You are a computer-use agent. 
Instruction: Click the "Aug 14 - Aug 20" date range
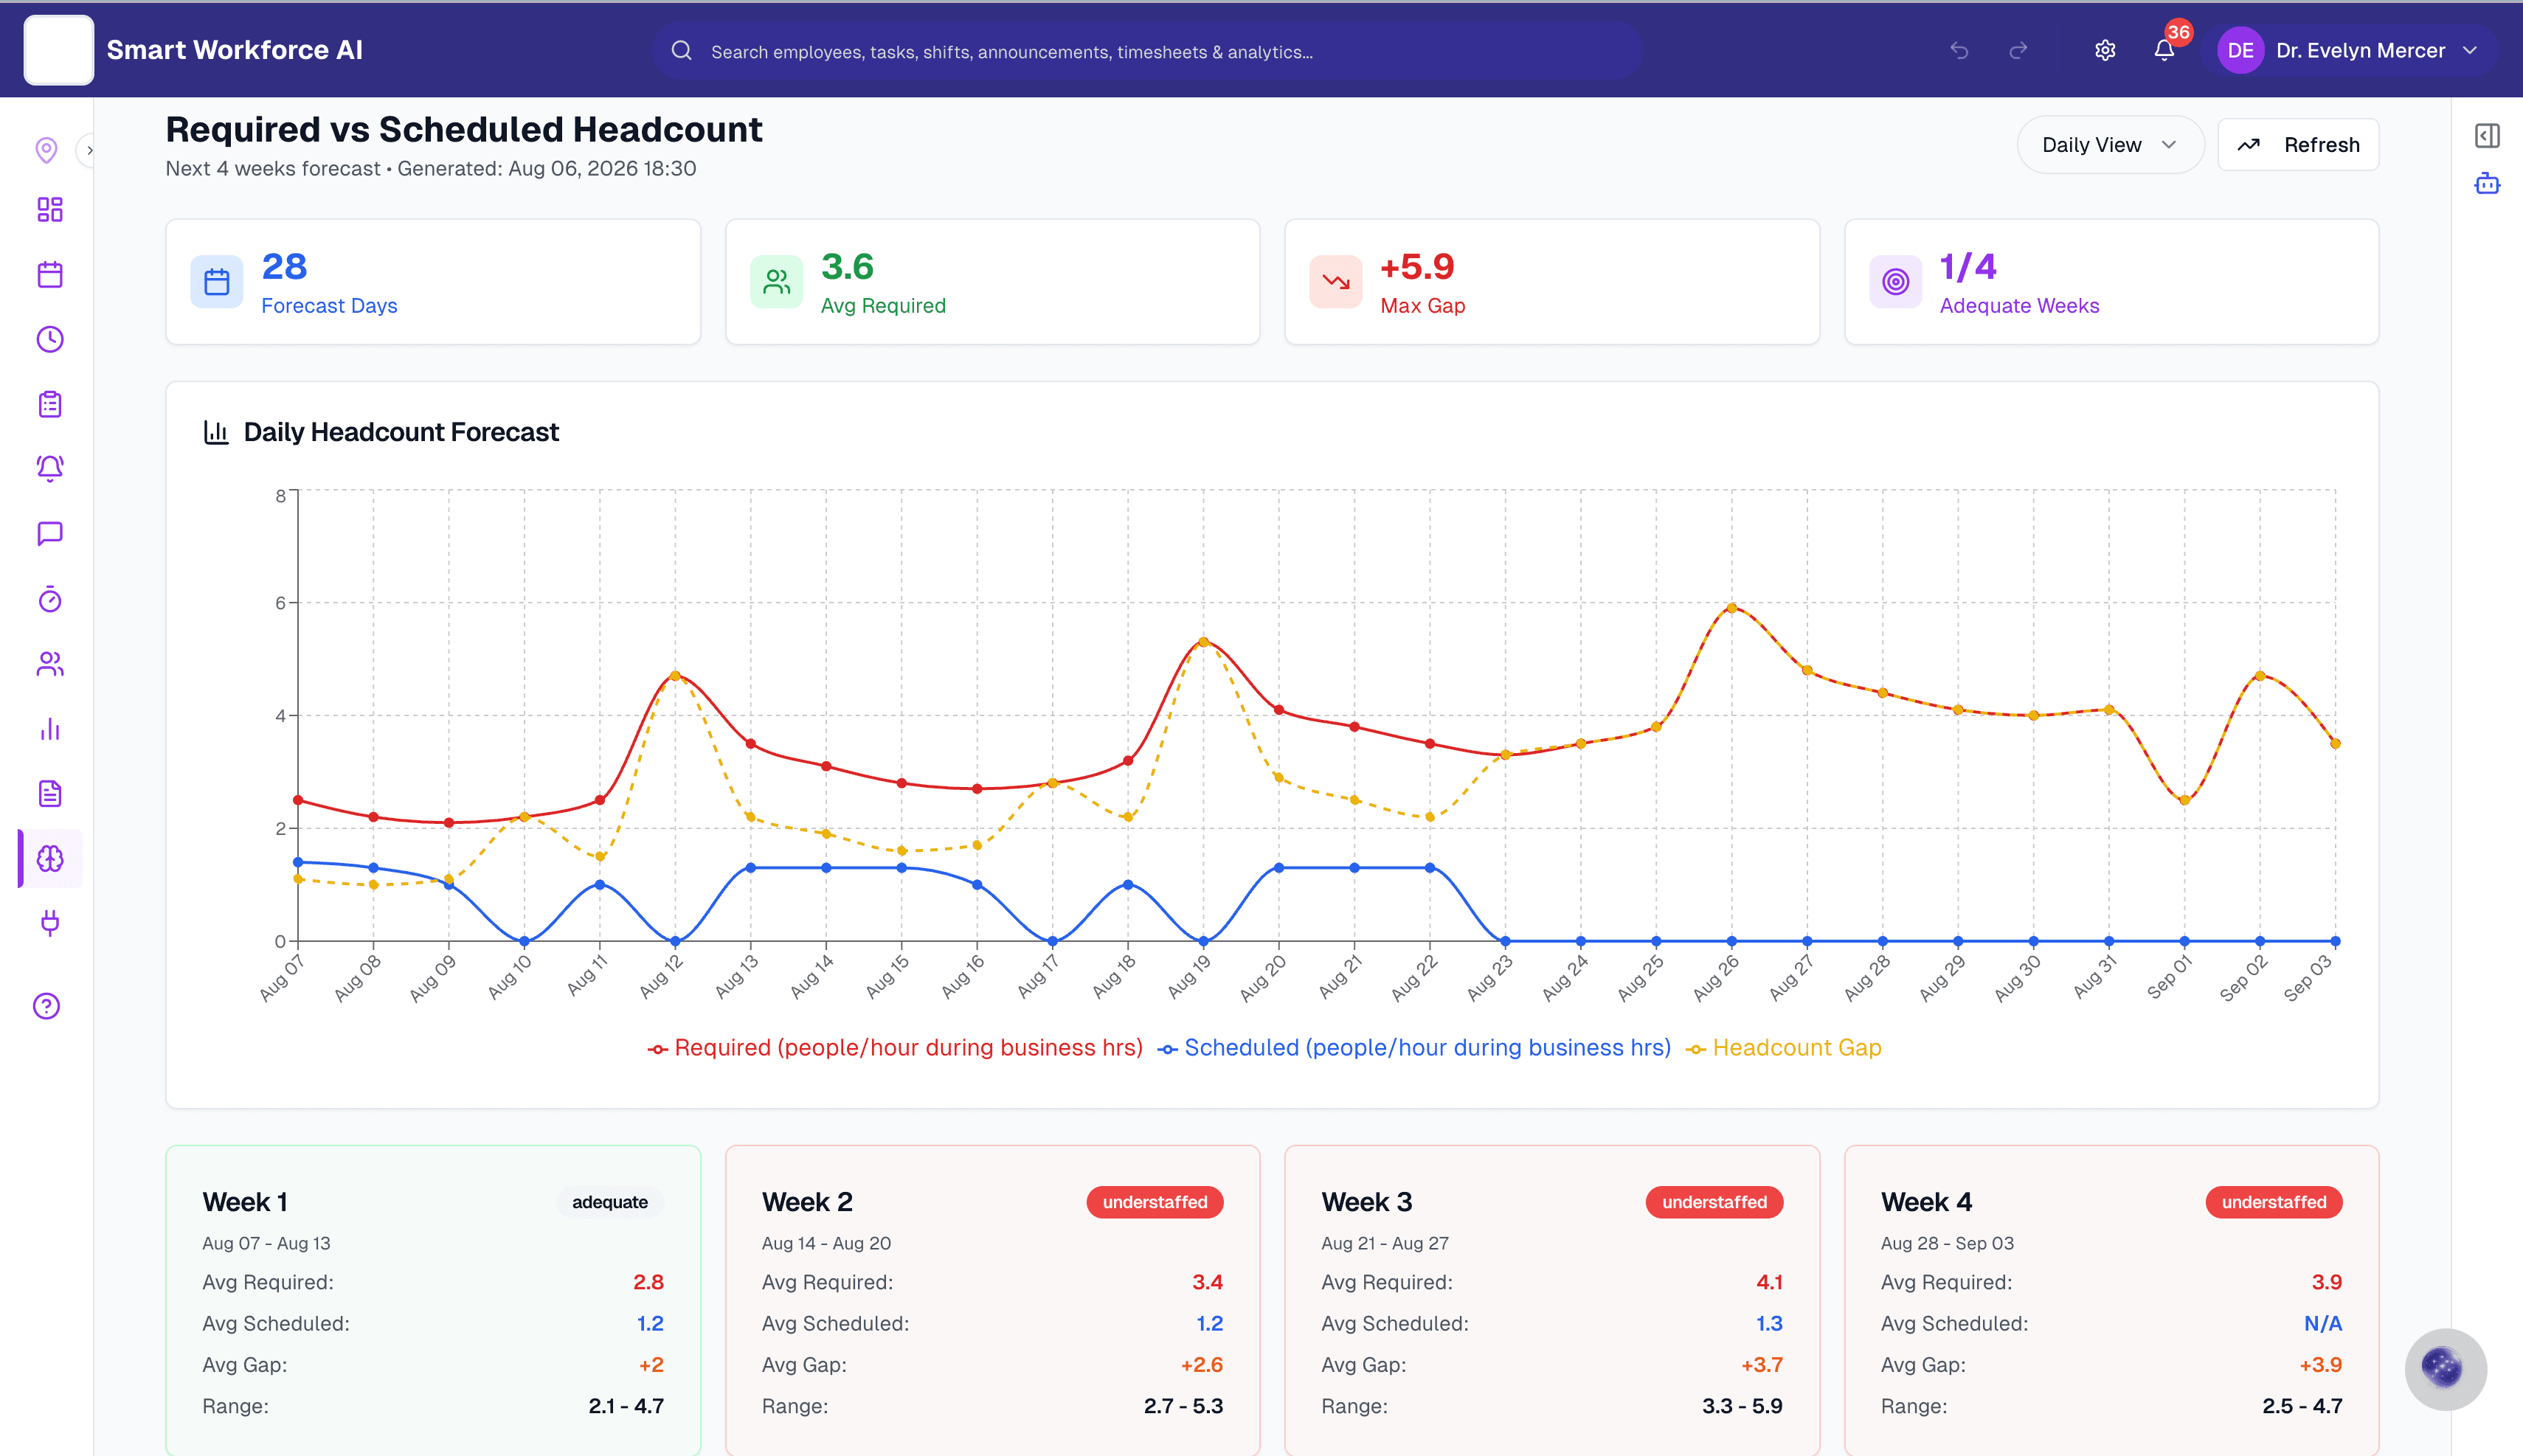(826, 1243)
